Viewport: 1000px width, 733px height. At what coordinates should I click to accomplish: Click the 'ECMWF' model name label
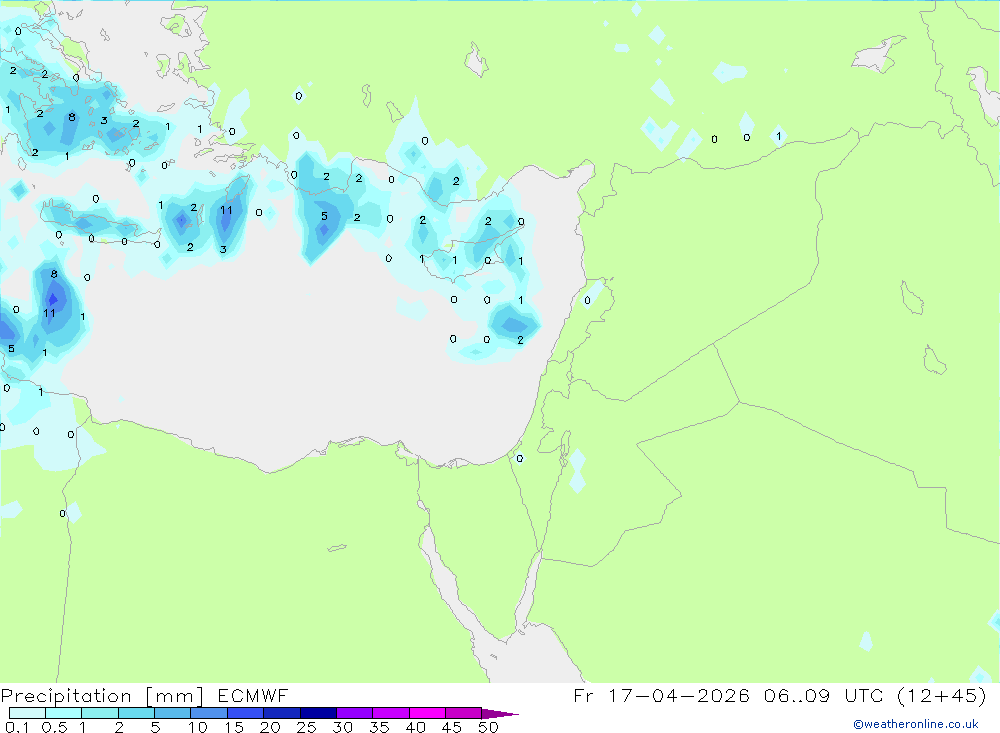click(x=253, y=696)
